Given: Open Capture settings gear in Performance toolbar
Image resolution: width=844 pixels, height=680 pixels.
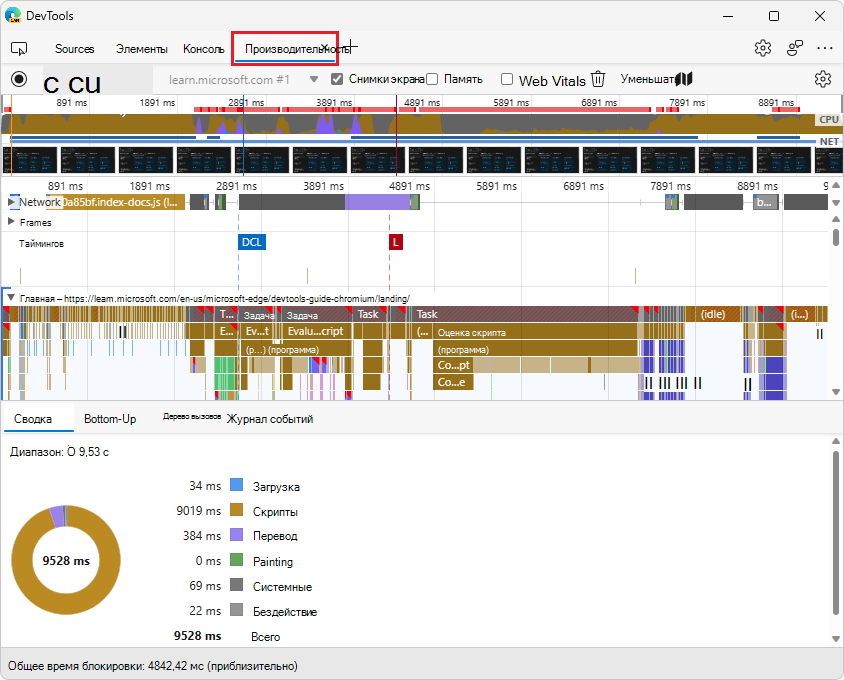Looking at the screenshot, I should [x=822, y=79].
